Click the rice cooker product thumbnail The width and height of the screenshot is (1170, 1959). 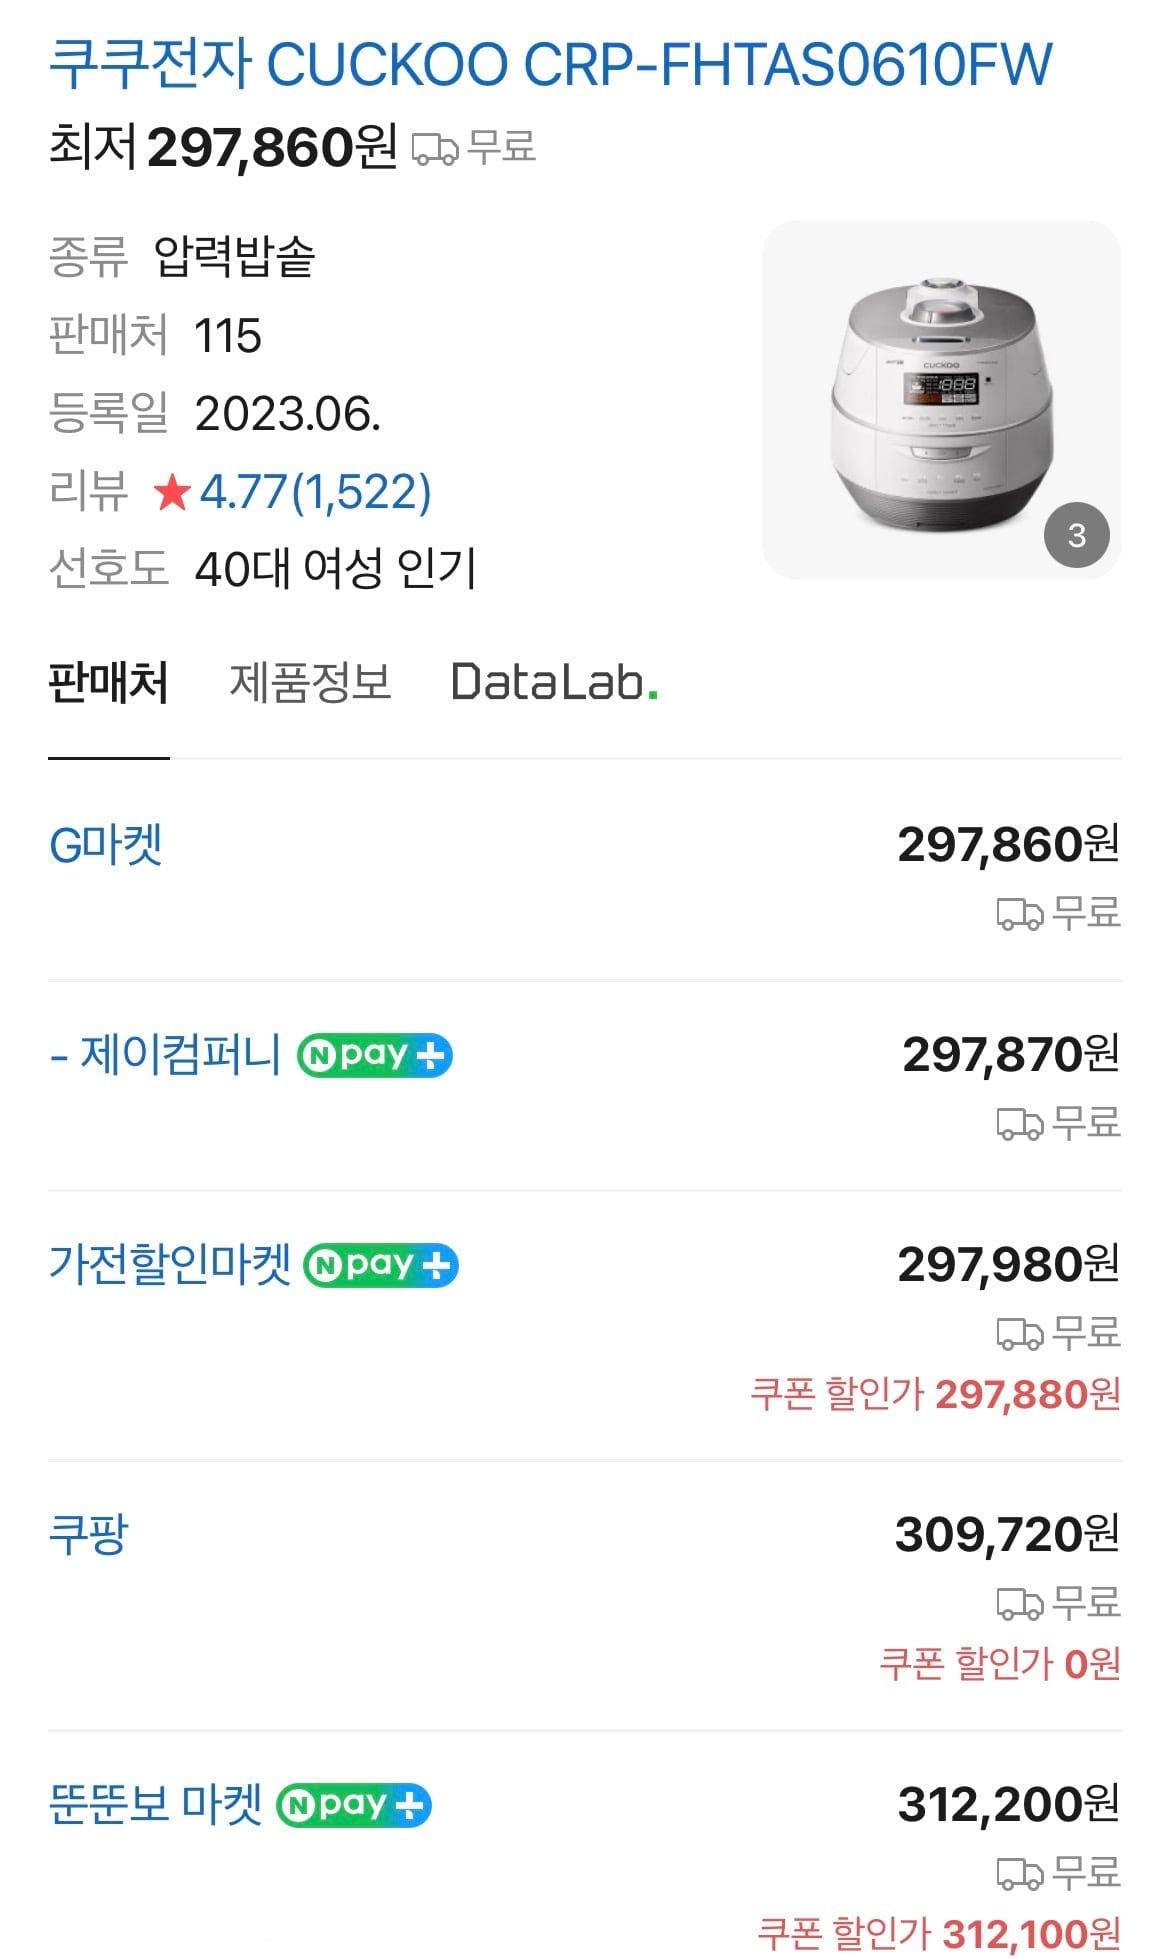[940, 400]
